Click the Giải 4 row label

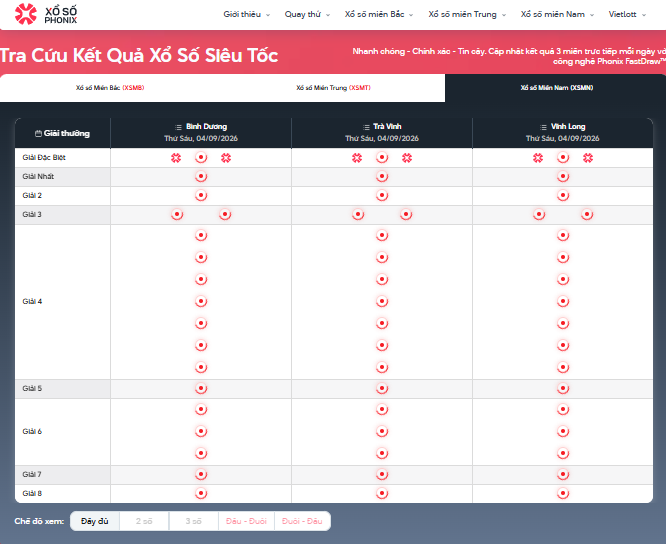click(32, 302)
